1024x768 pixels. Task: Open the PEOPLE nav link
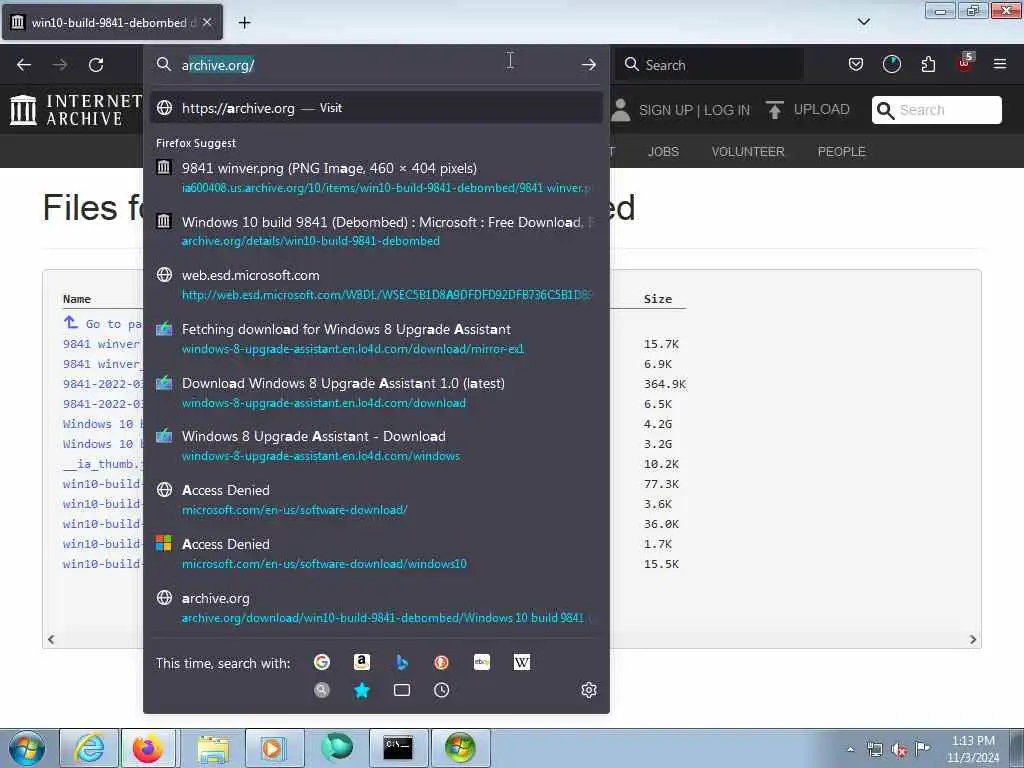click(x=841, y=152)
